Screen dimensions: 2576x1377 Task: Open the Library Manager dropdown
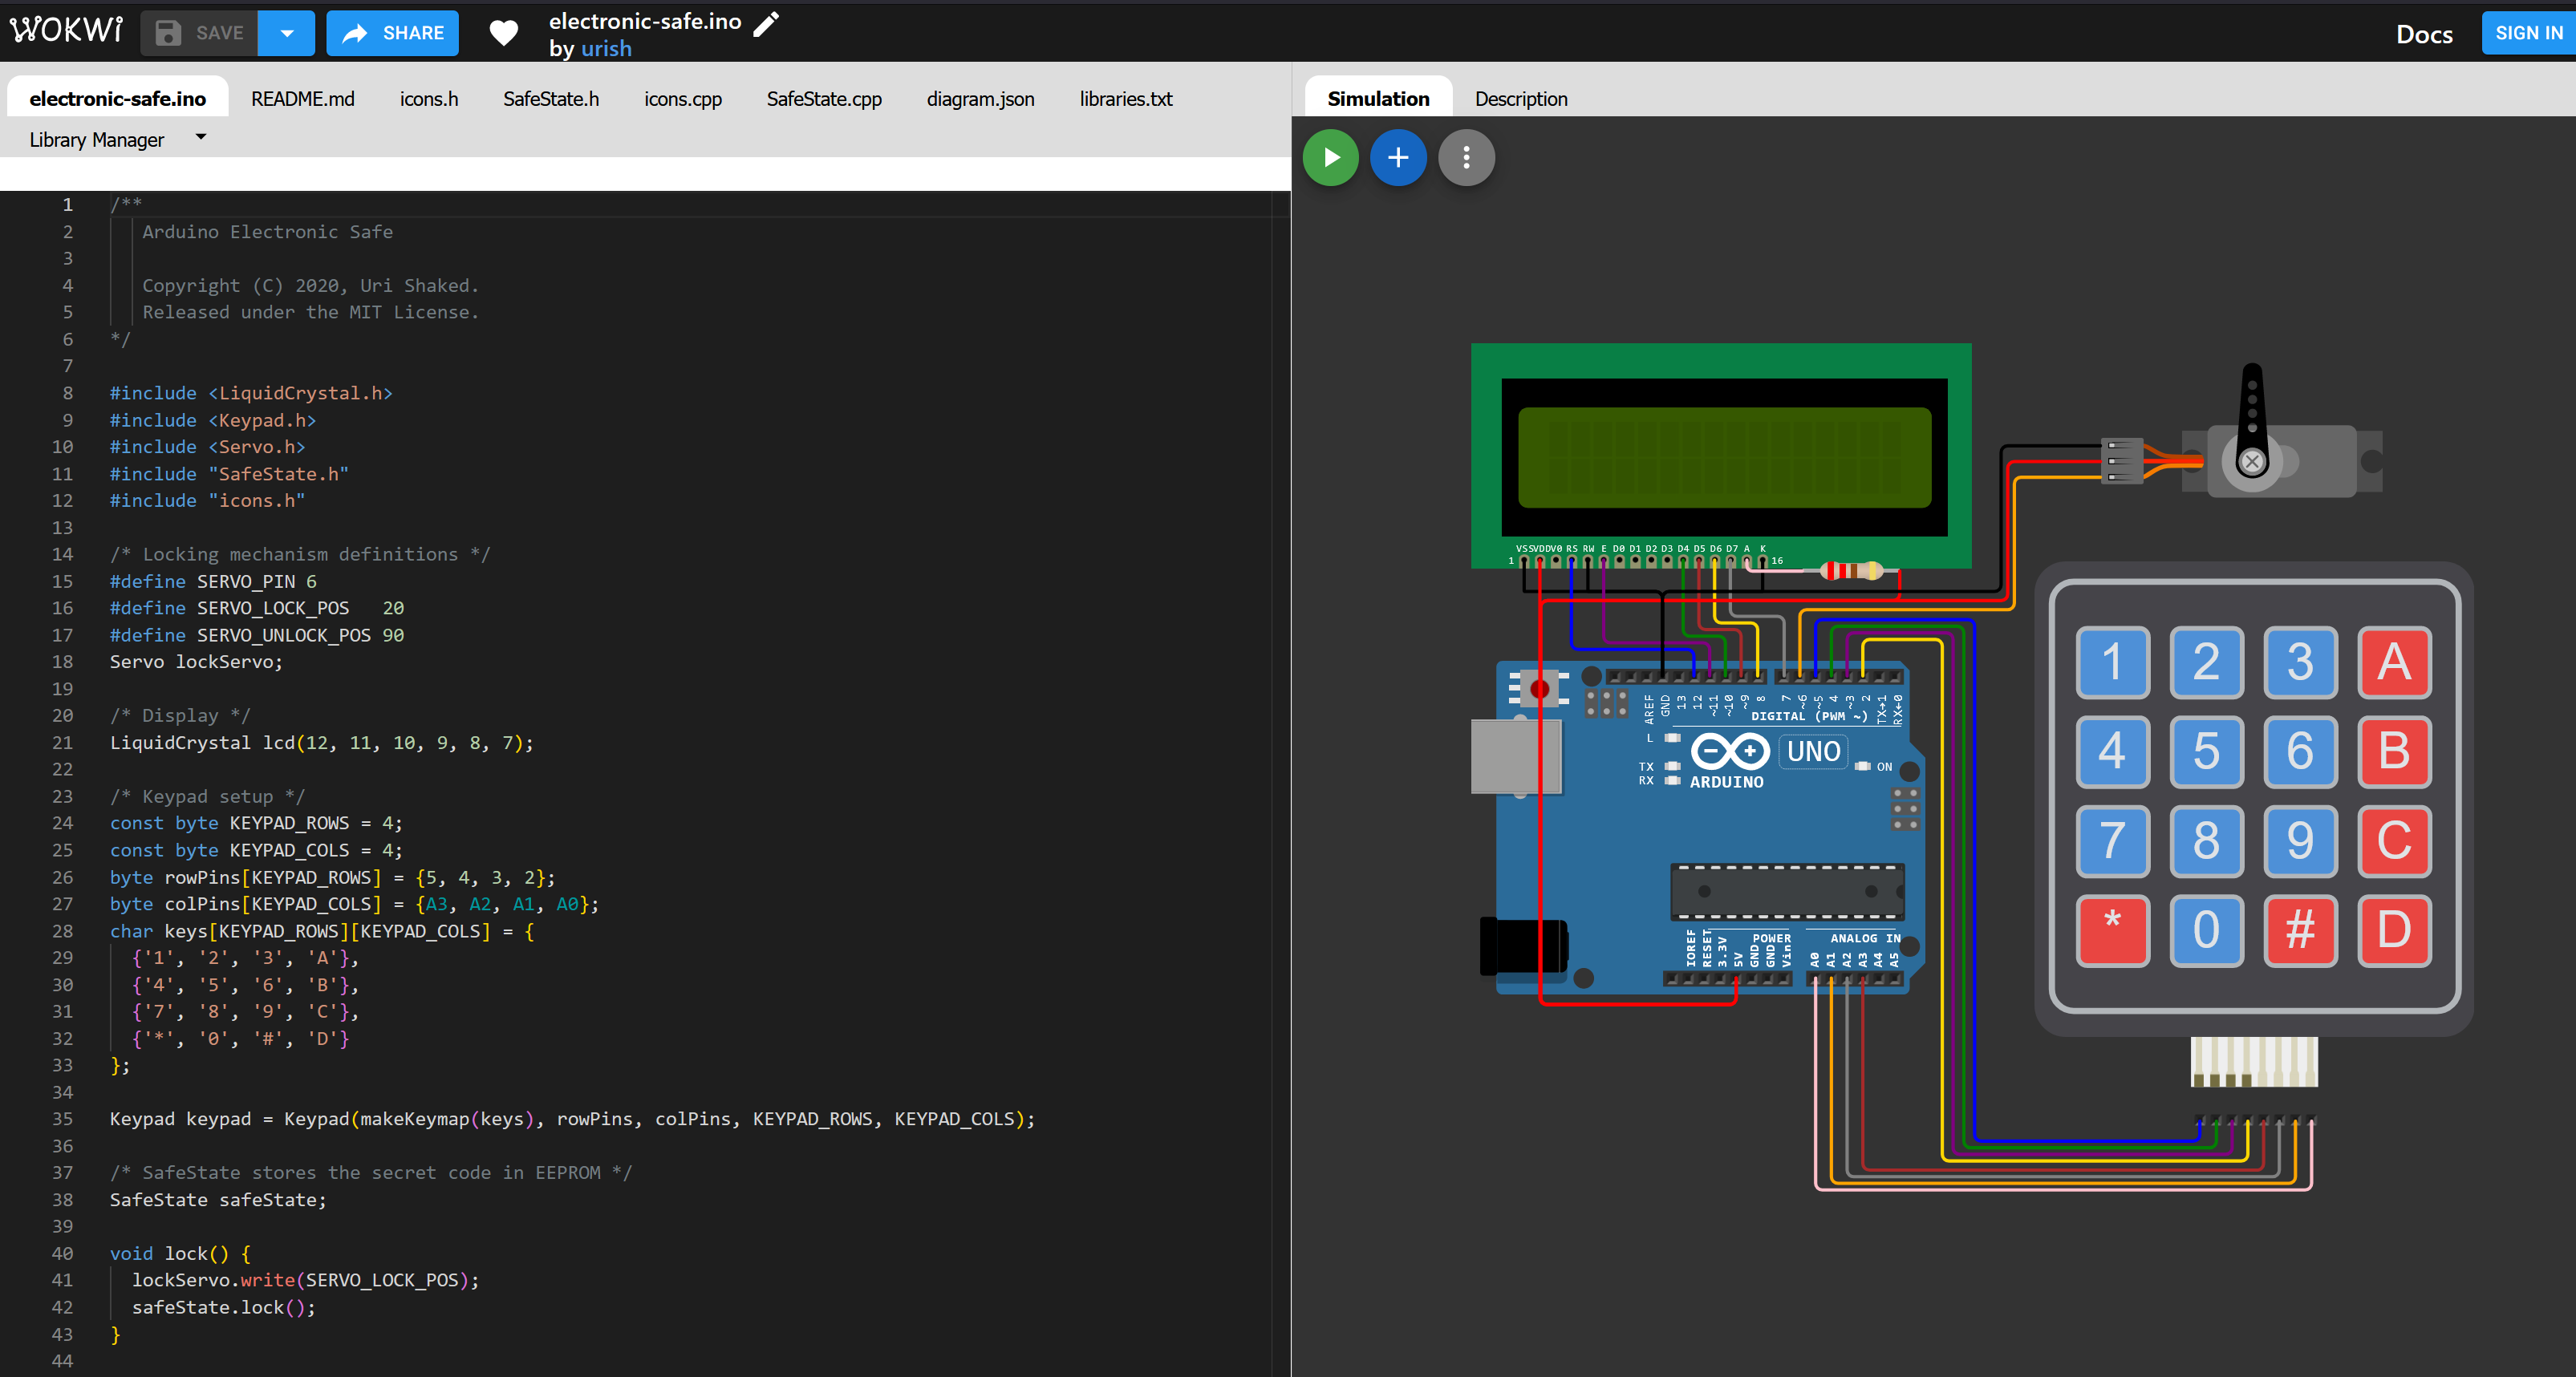(117, 139)
